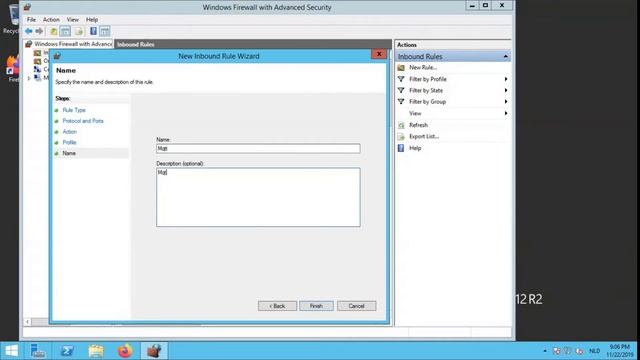
Task: Click the Help icon in Actions pane
Action: pos(401,148)
